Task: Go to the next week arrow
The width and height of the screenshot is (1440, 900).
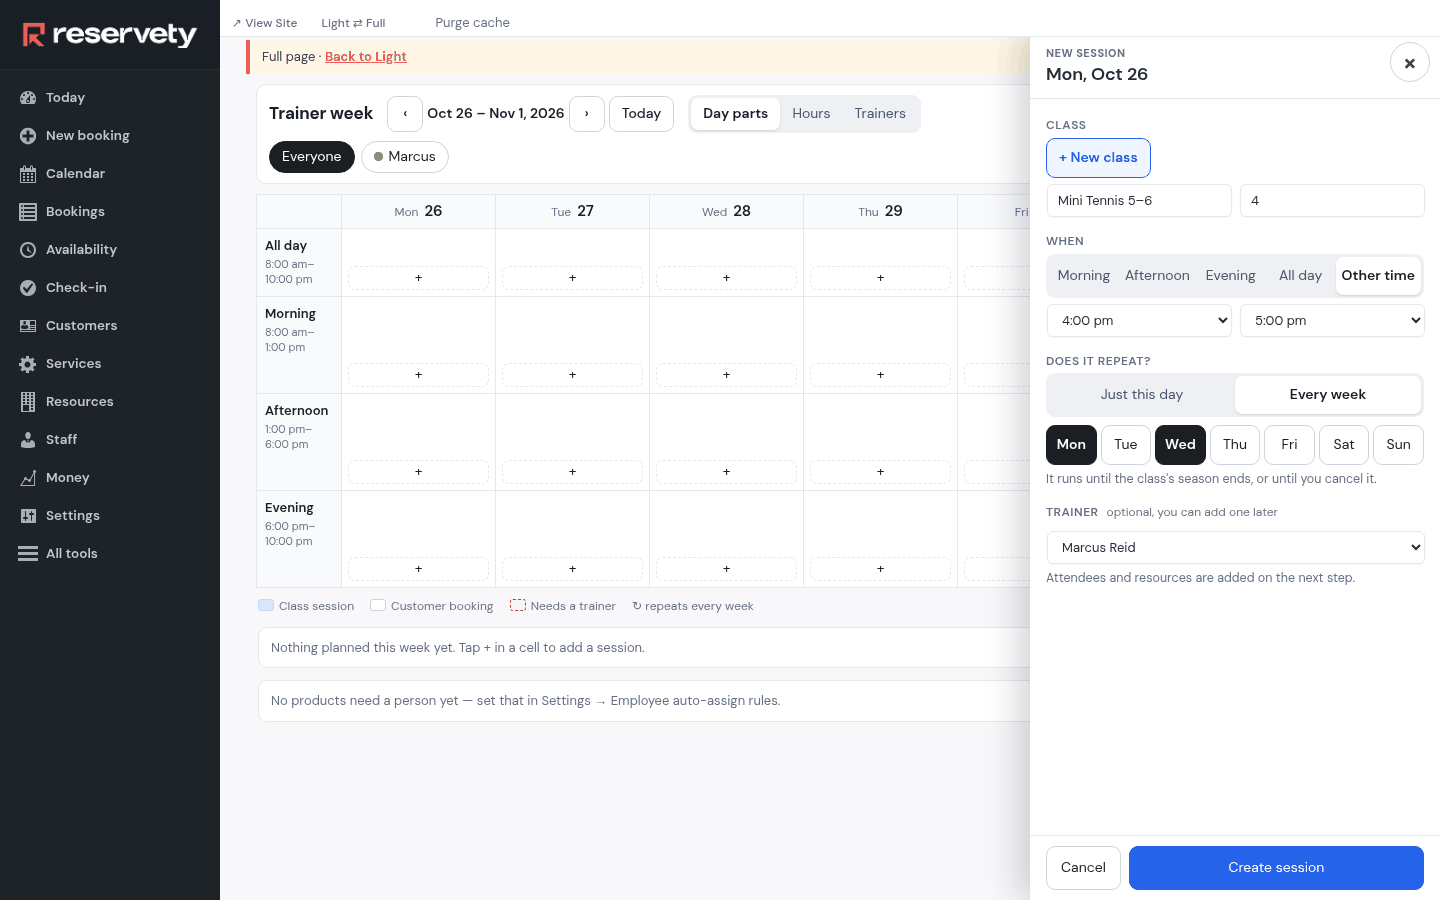Action: (587, 114)
